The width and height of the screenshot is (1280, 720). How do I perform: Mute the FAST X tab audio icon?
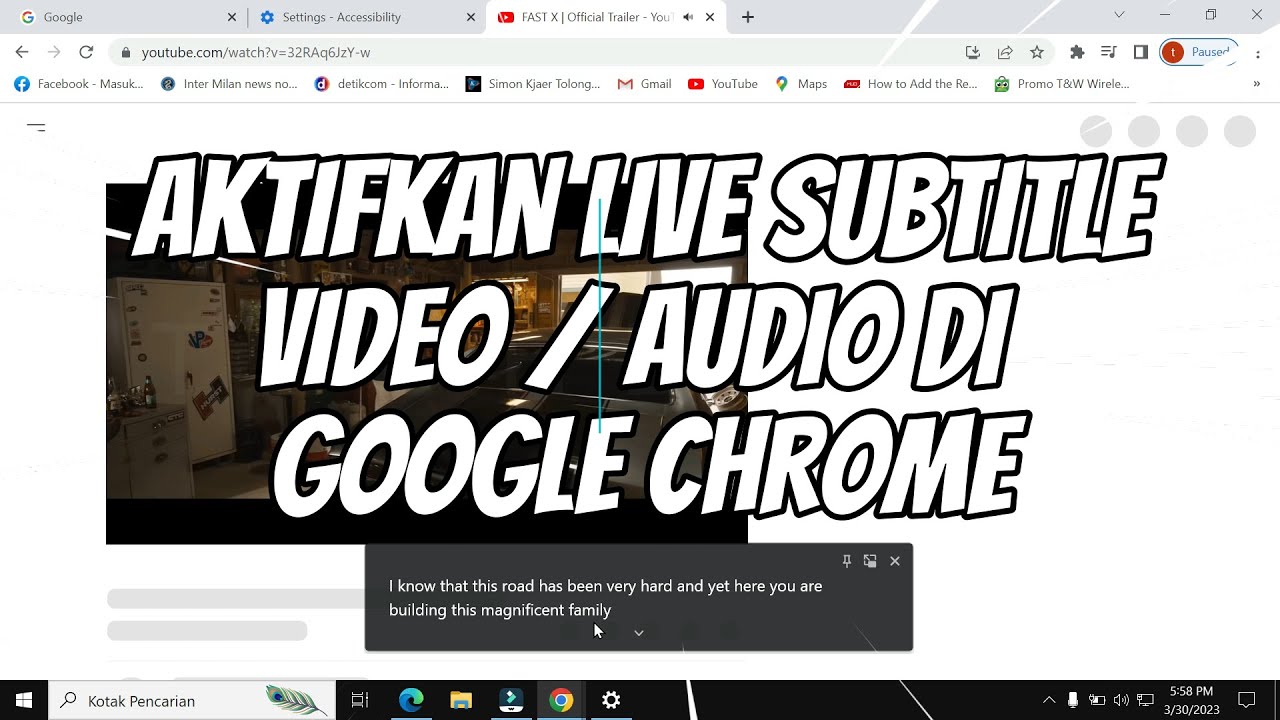[688, 17]
